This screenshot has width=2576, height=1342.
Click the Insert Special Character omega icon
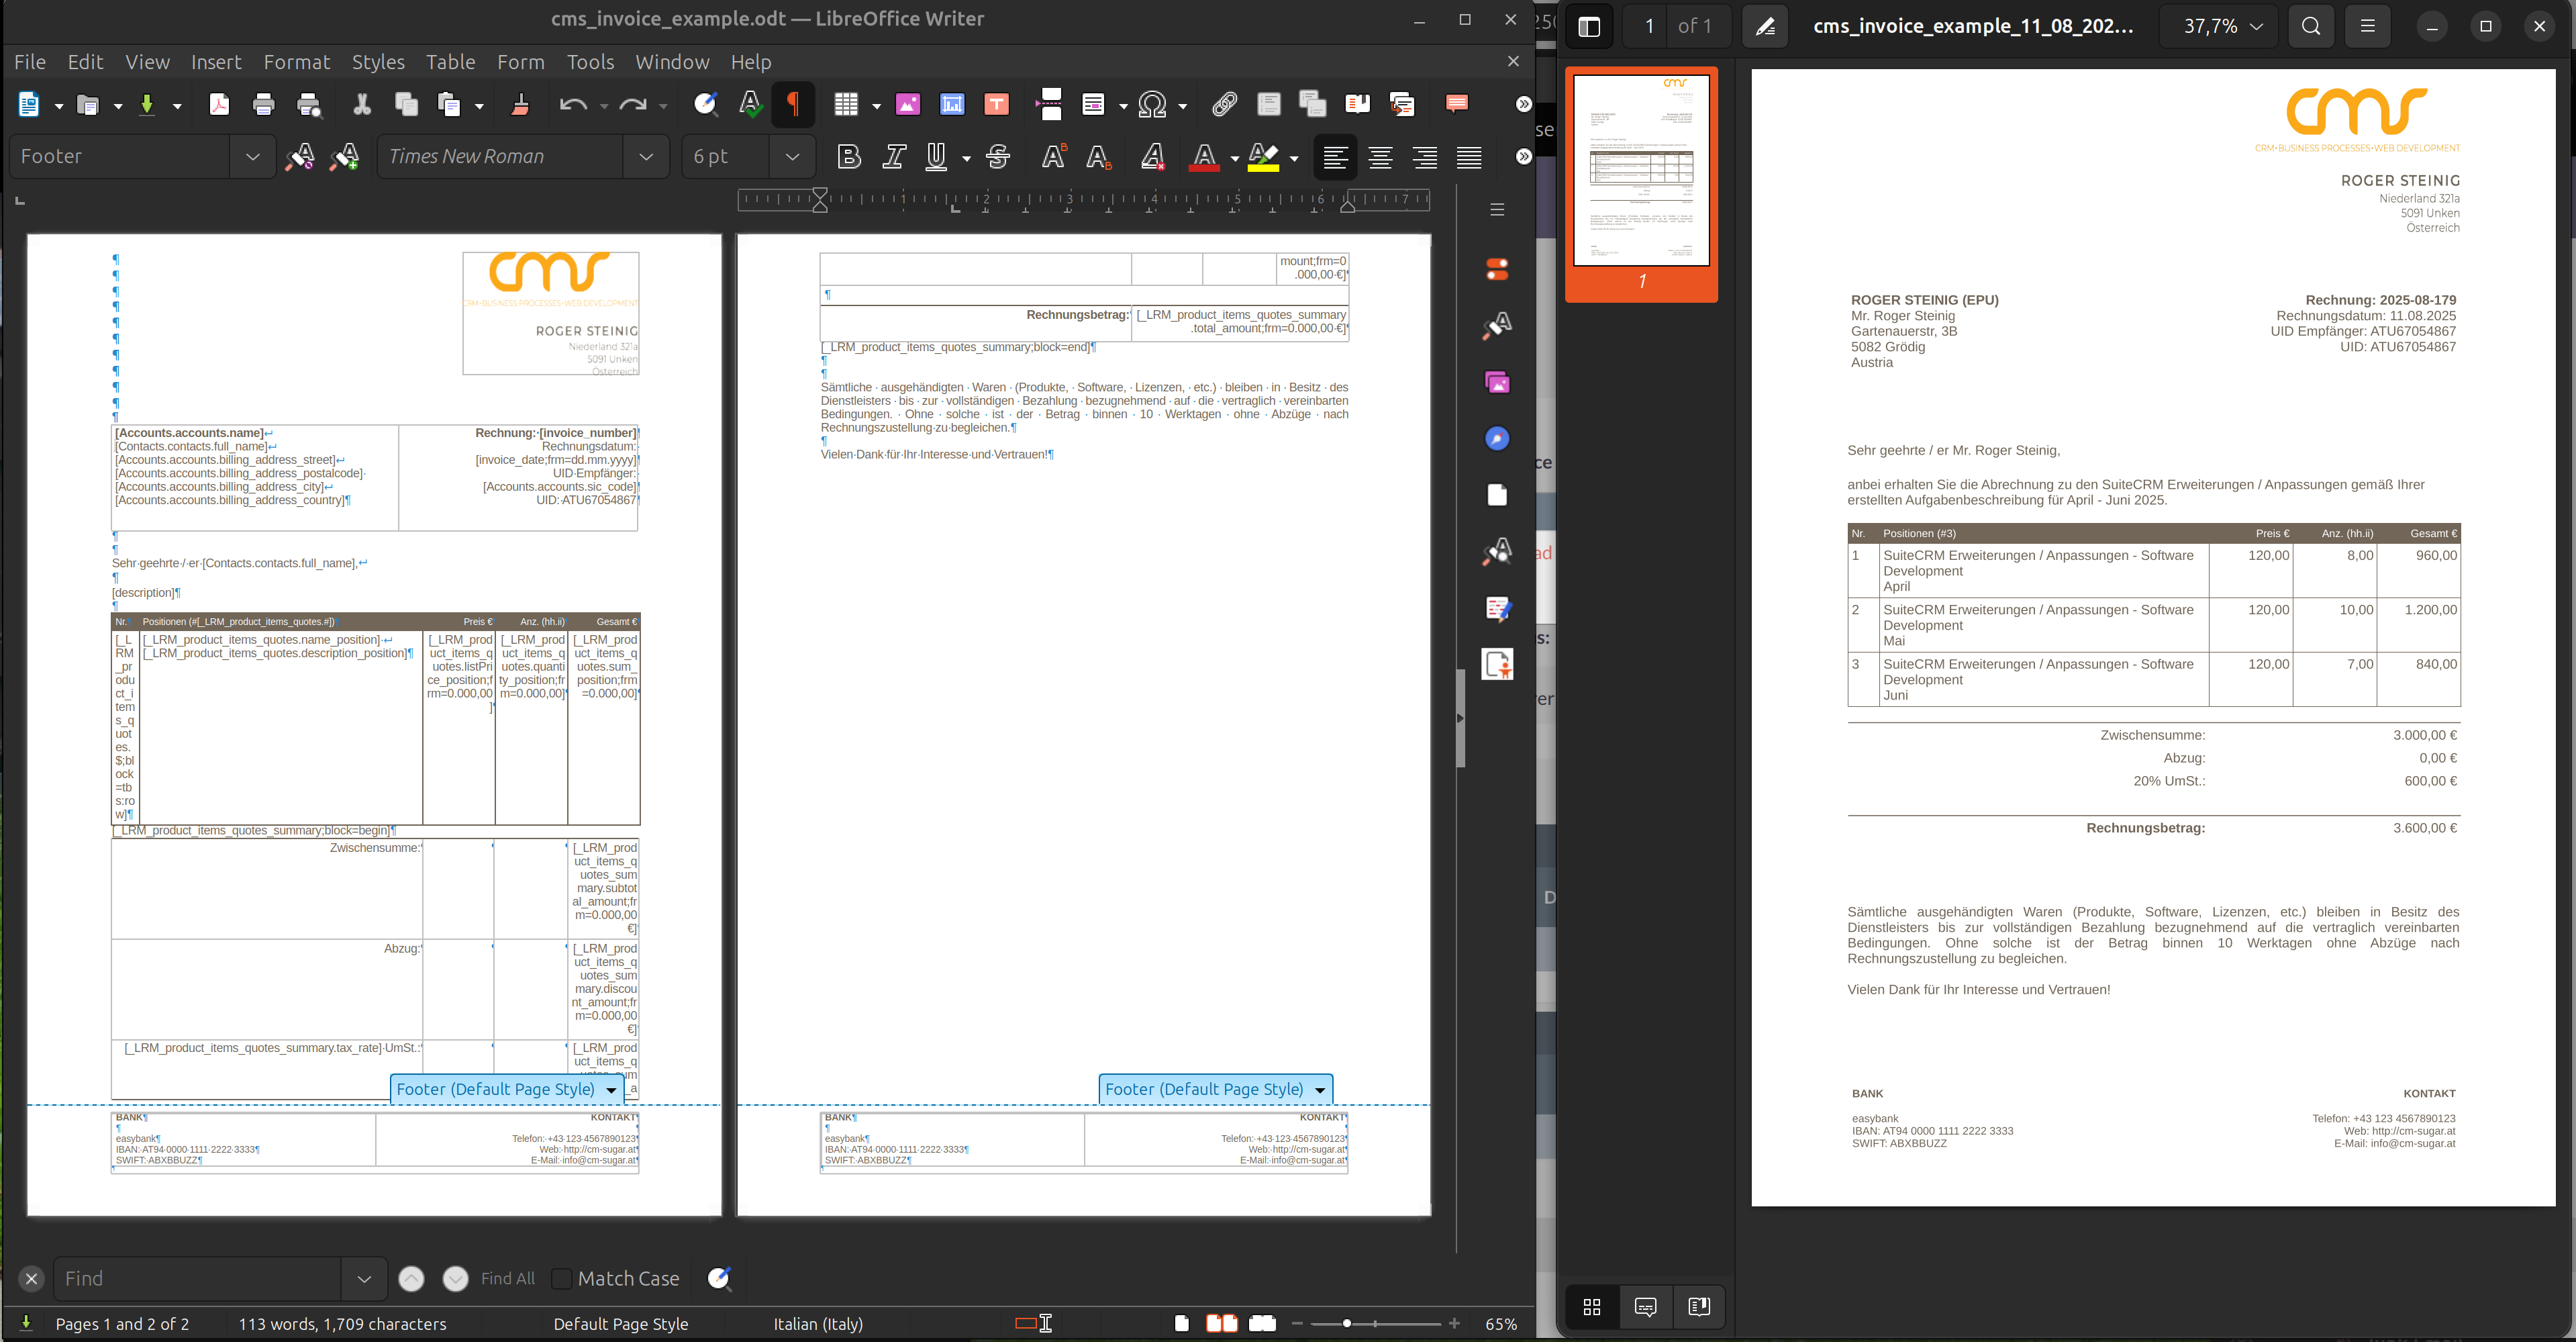pos(1152,104)
